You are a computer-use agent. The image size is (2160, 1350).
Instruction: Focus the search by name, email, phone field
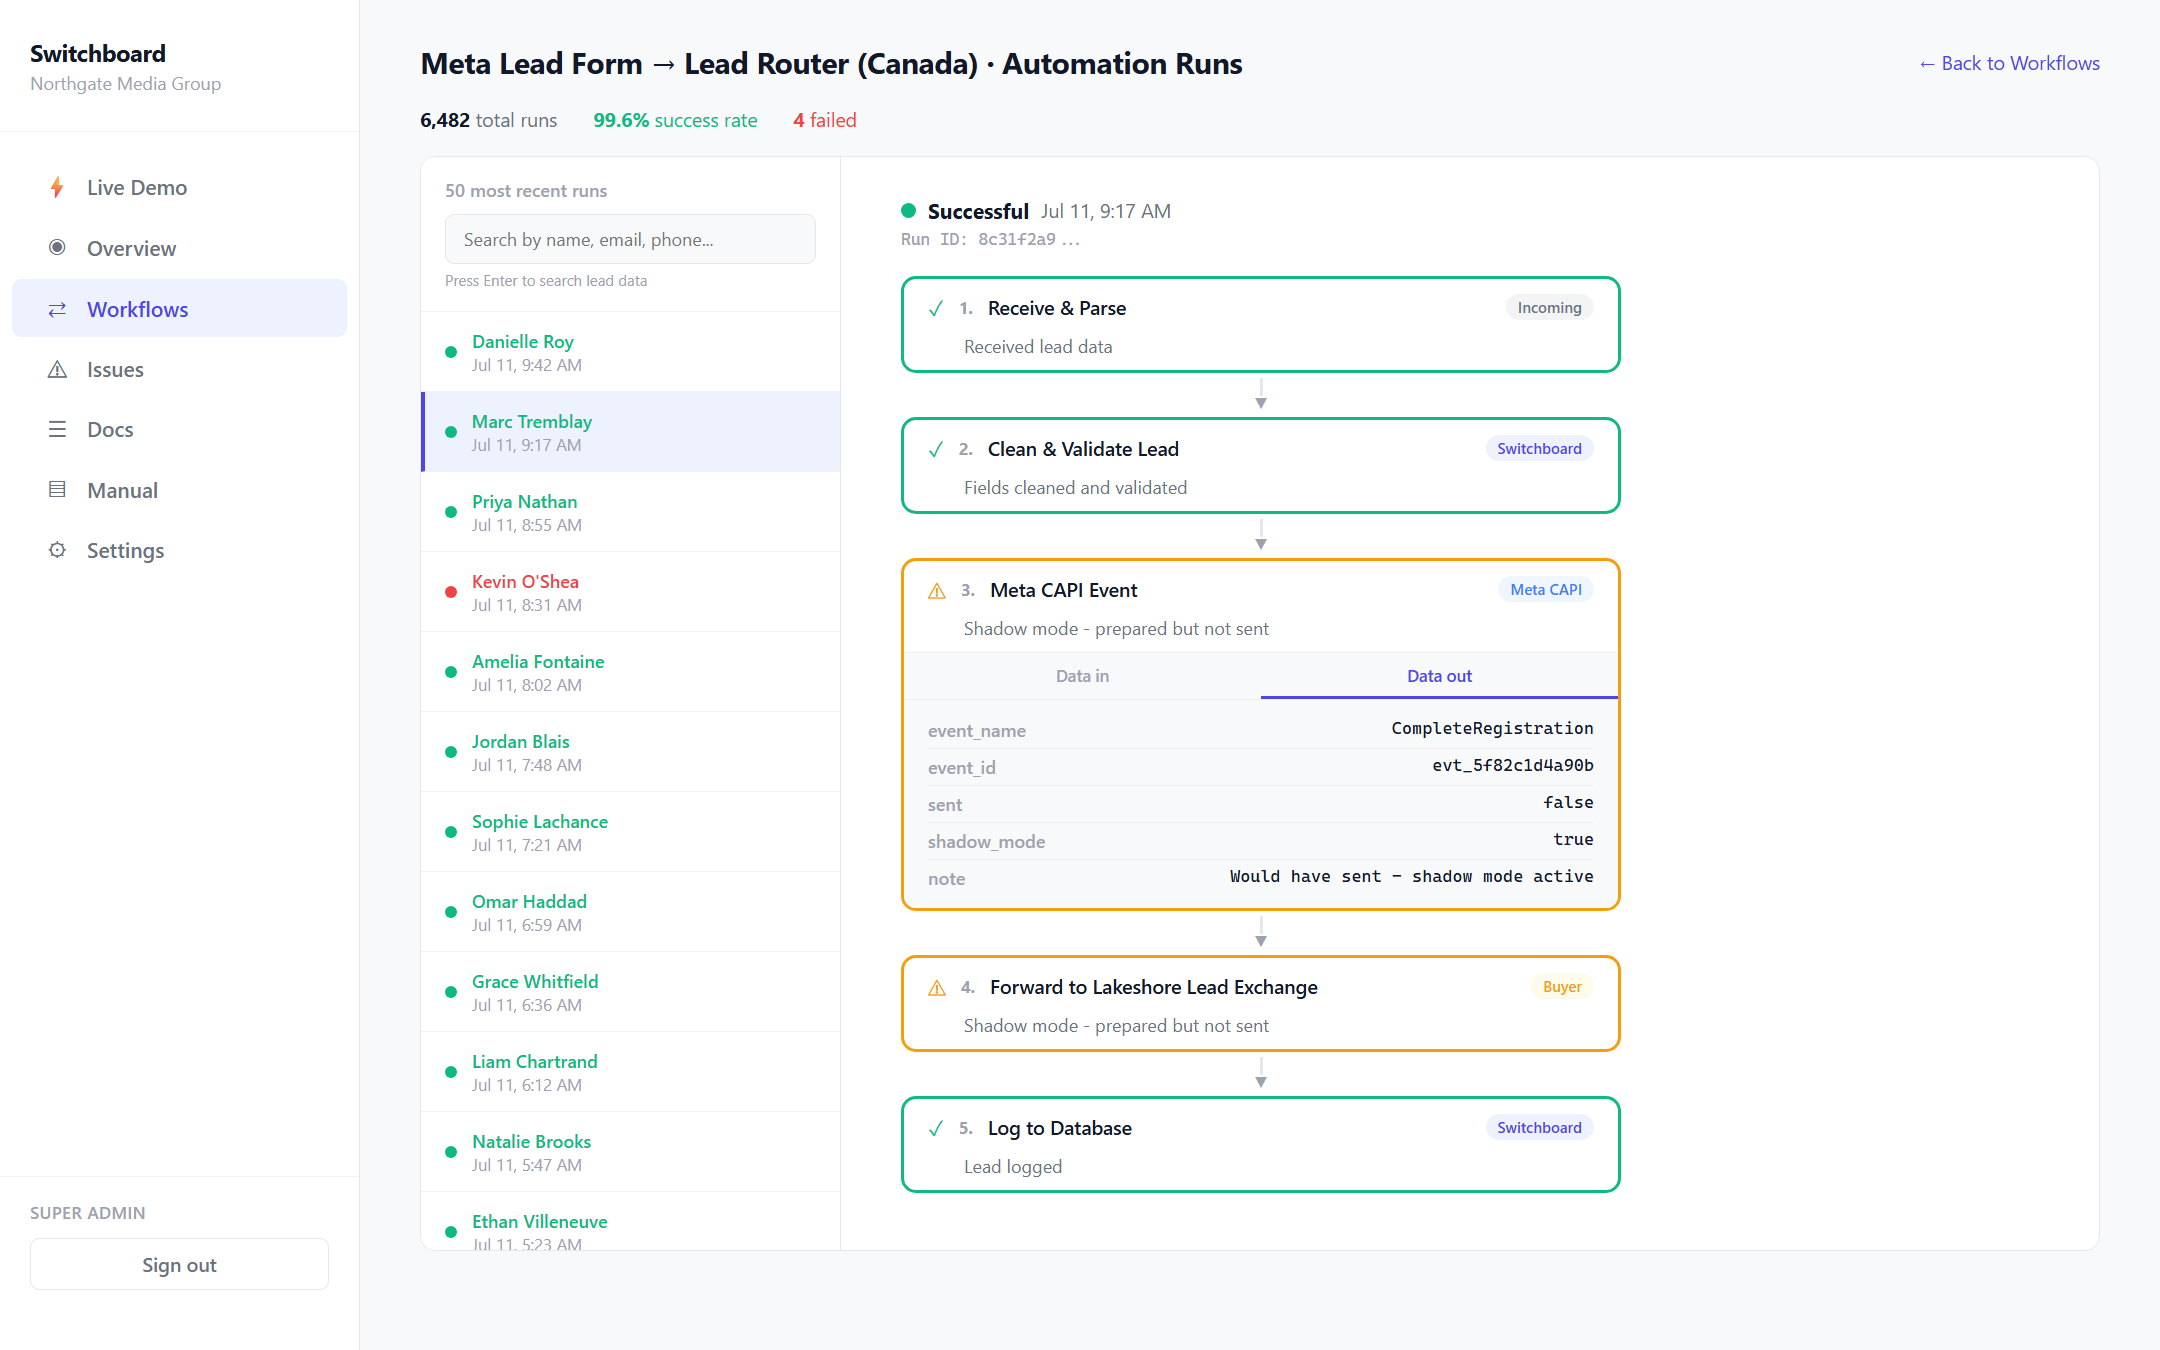pos(630,239)
